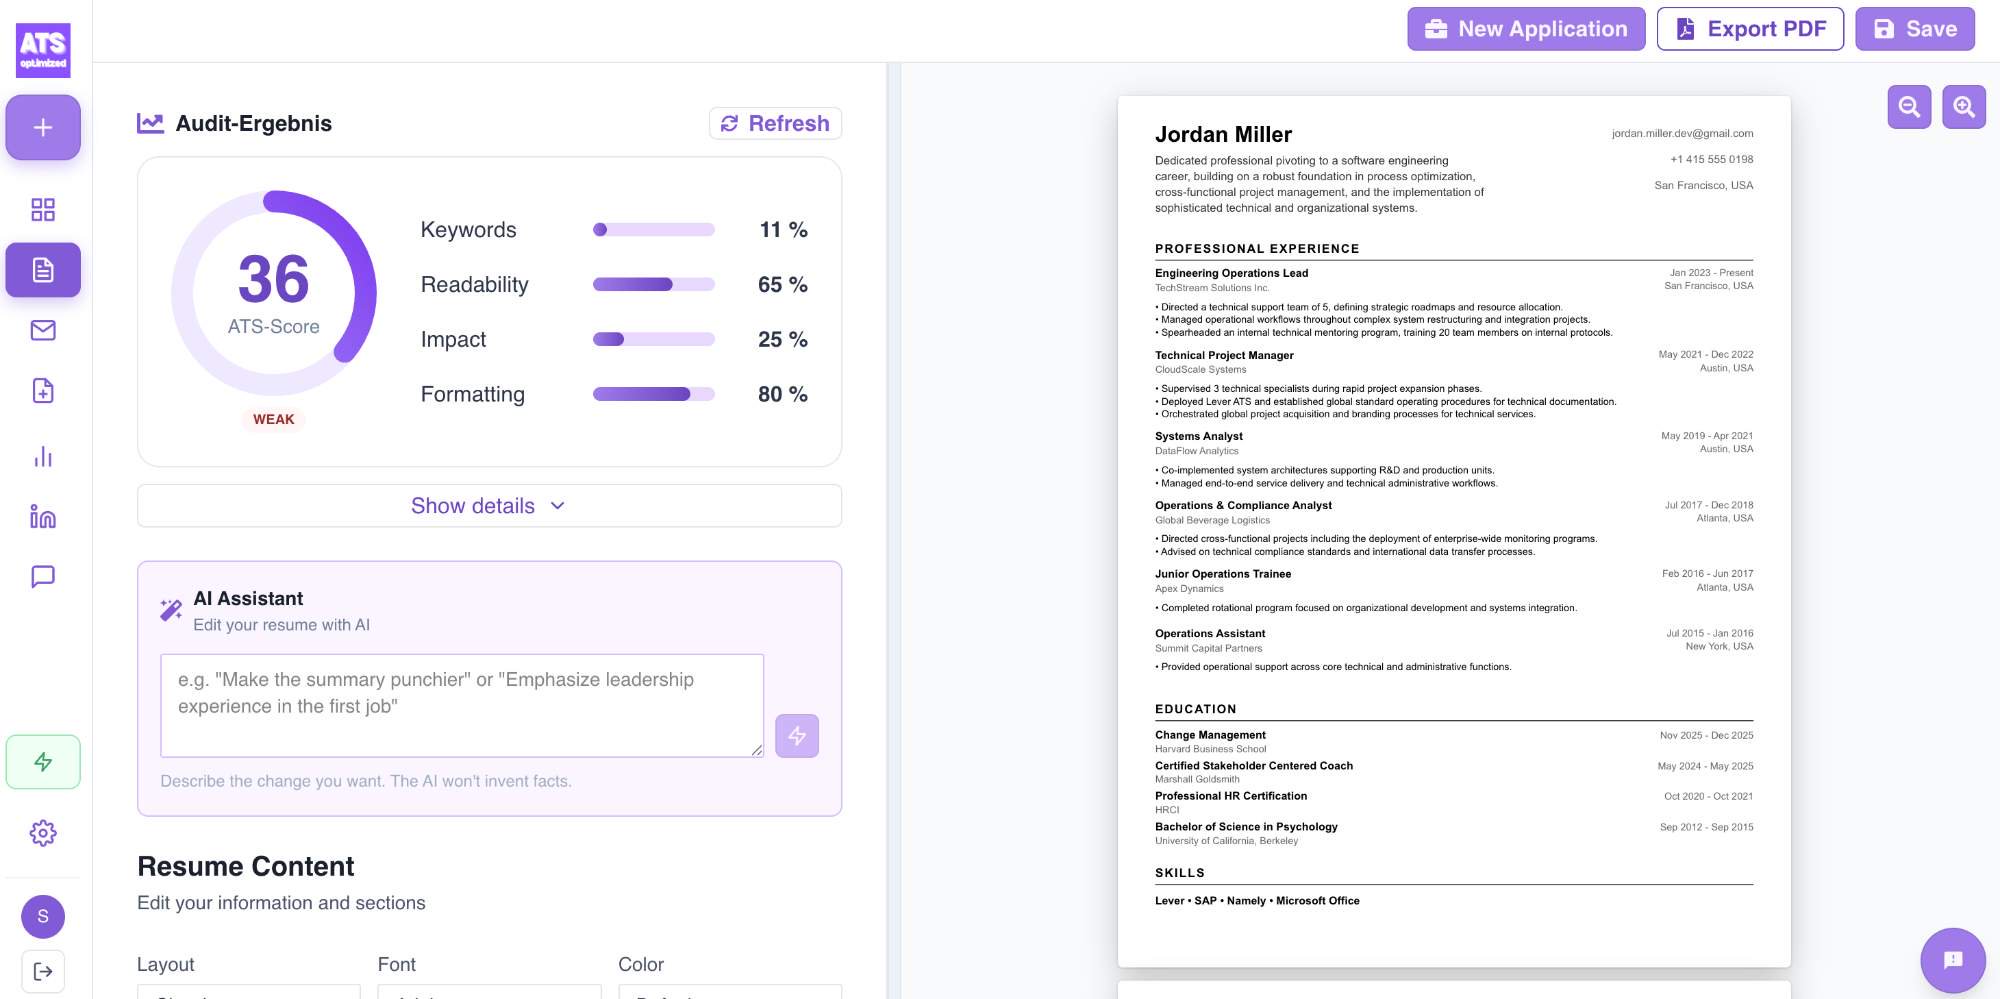Open the bar chart analytics sidebar icon
Image resolution: width=2000 pixels, height=999 pixels.
pyautogui.click(x=43, y=456)
